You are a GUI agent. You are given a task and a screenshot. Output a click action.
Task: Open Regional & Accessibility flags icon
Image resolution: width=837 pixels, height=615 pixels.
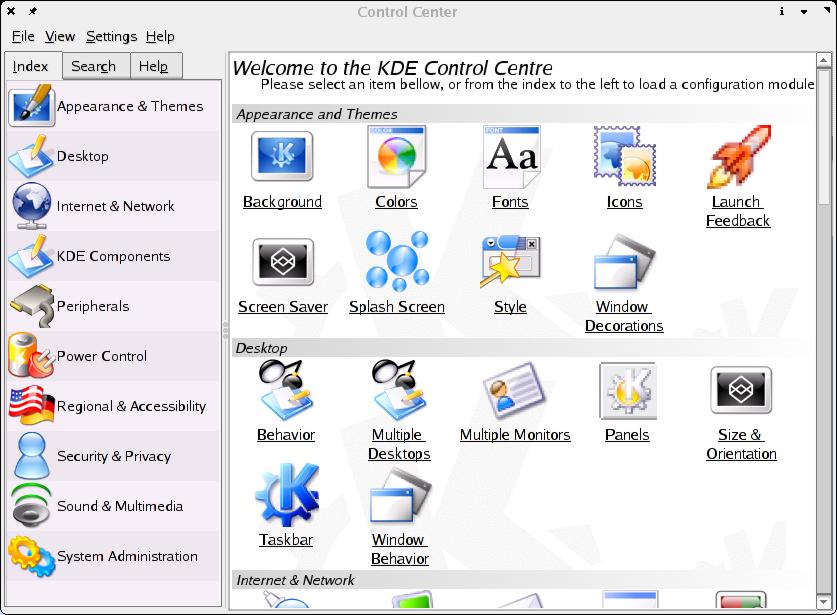32,406
